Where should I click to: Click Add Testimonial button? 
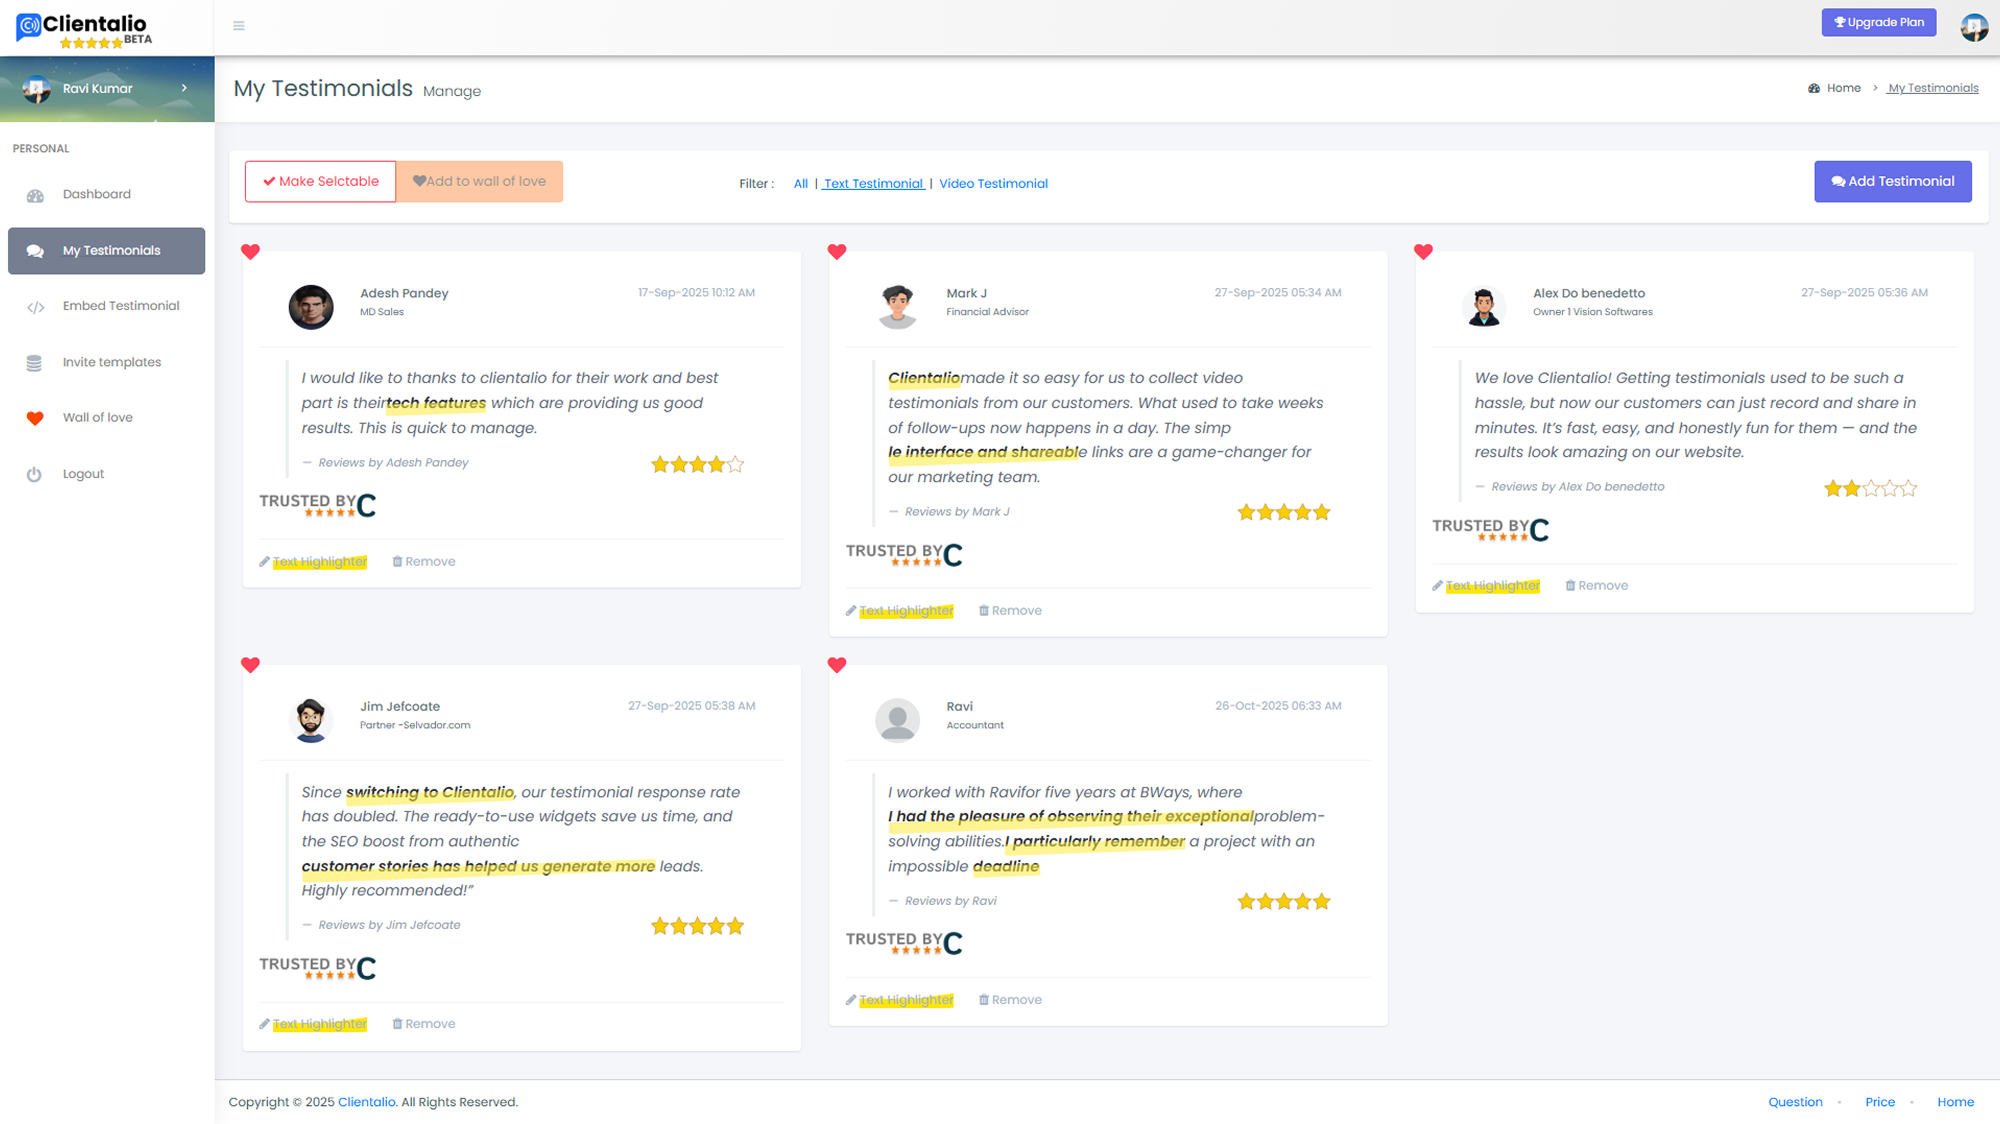1892,181
